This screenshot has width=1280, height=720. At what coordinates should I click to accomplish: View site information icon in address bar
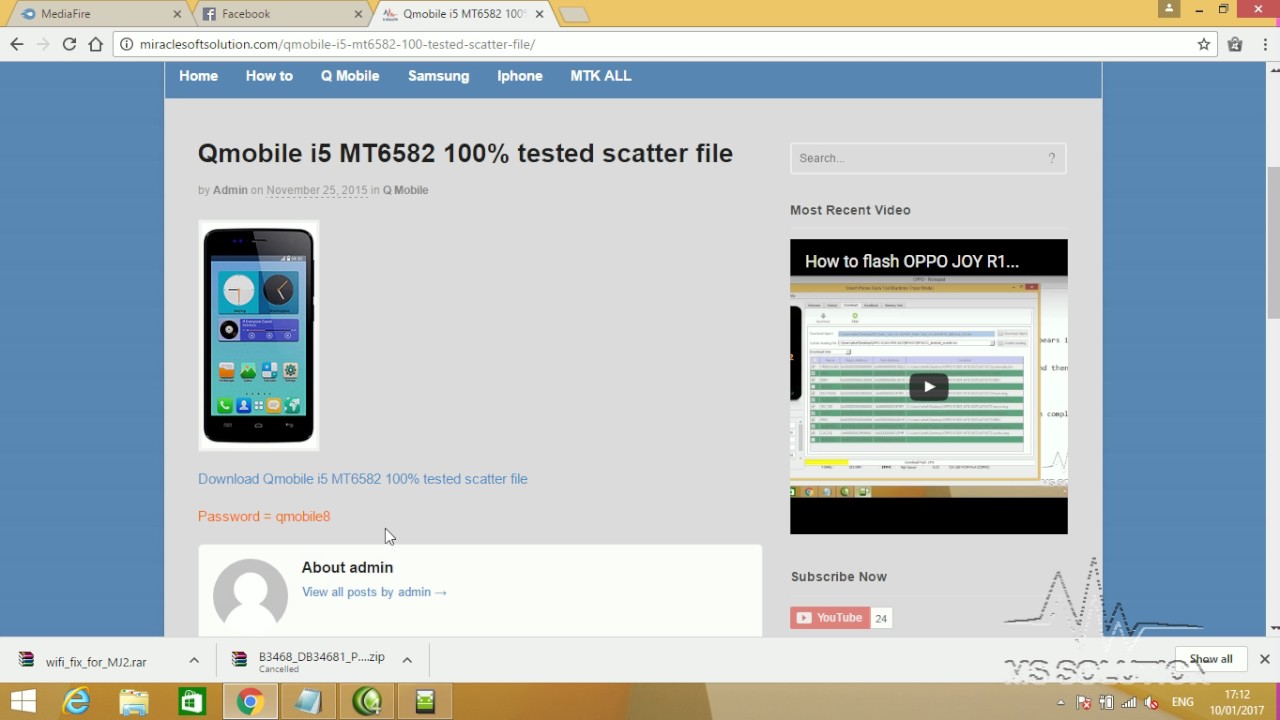[127, 44]
